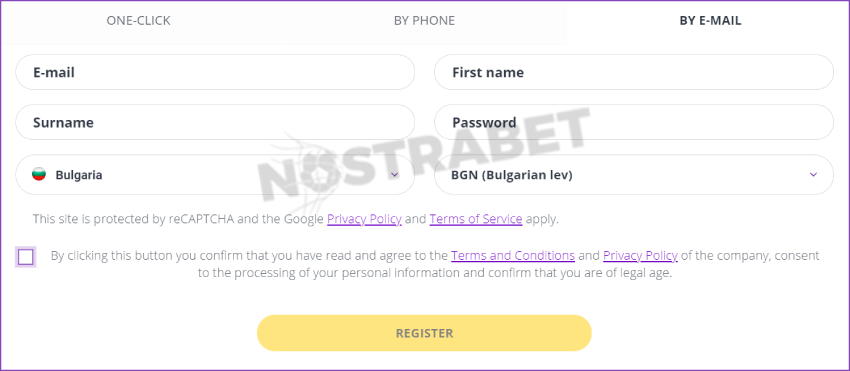Select the BY E-MAIL tab
The image size is (850, 371).
click(x=710, y=21)
